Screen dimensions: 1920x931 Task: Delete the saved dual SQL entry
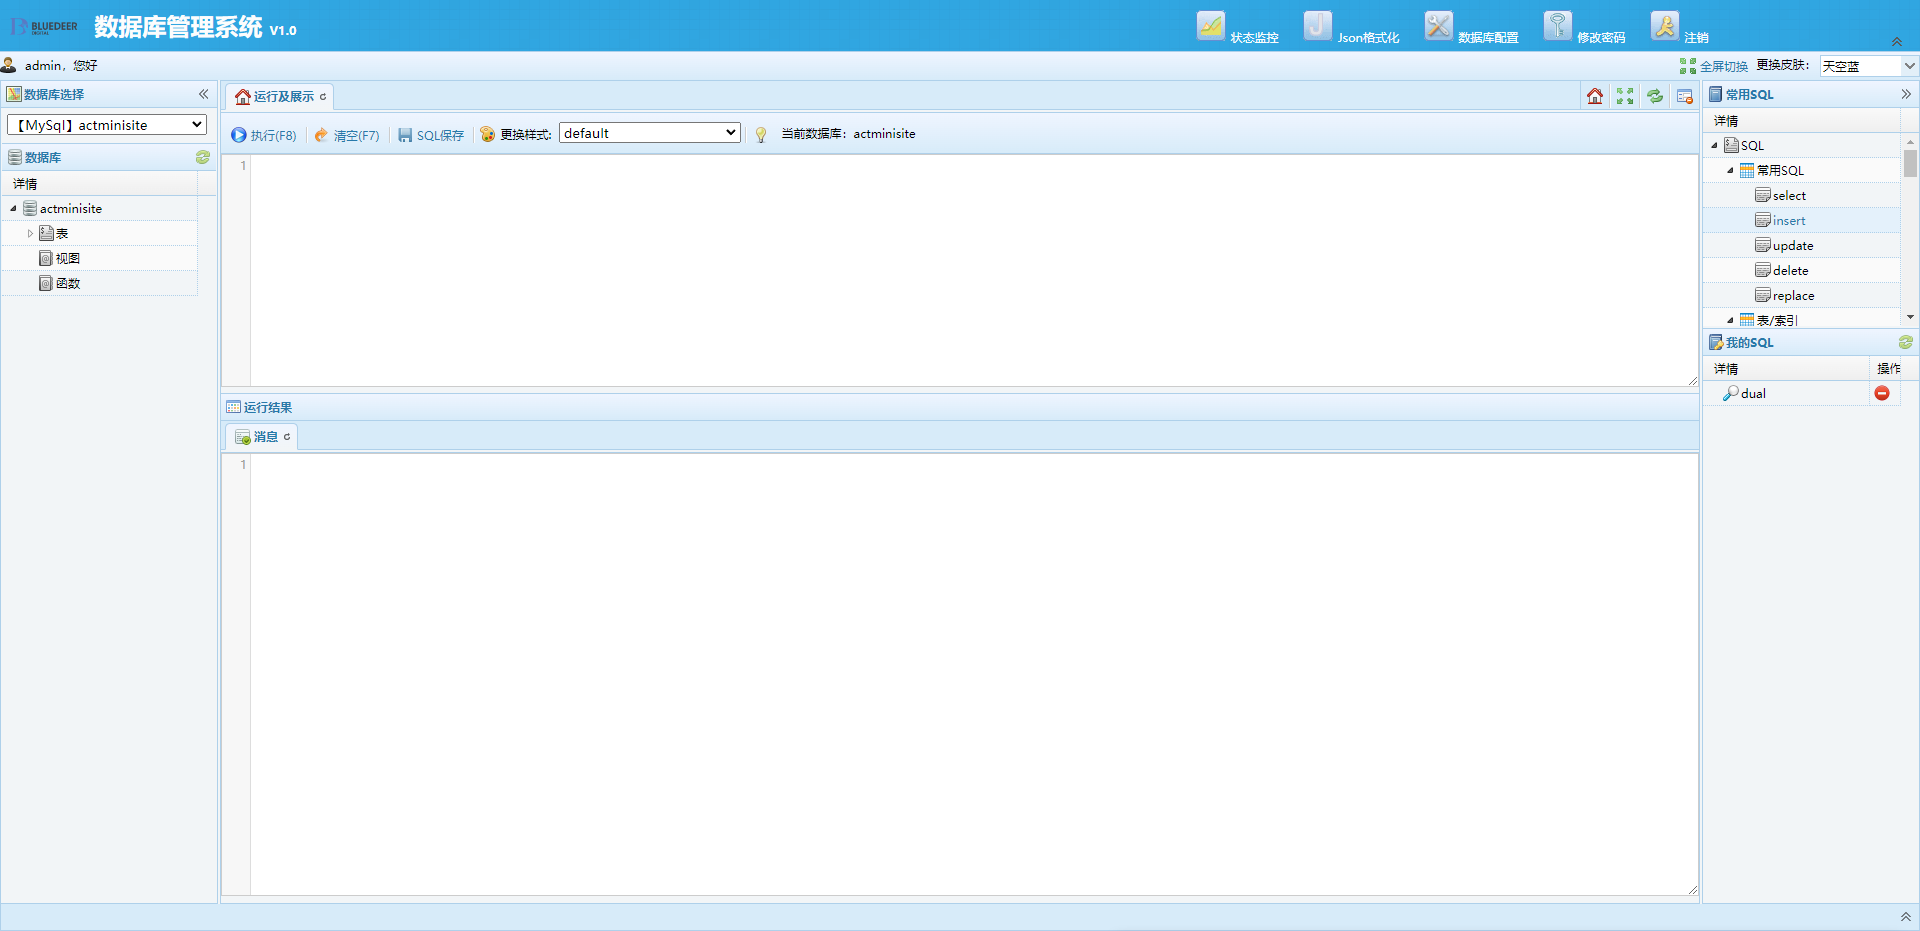(x=1881, y=394)
